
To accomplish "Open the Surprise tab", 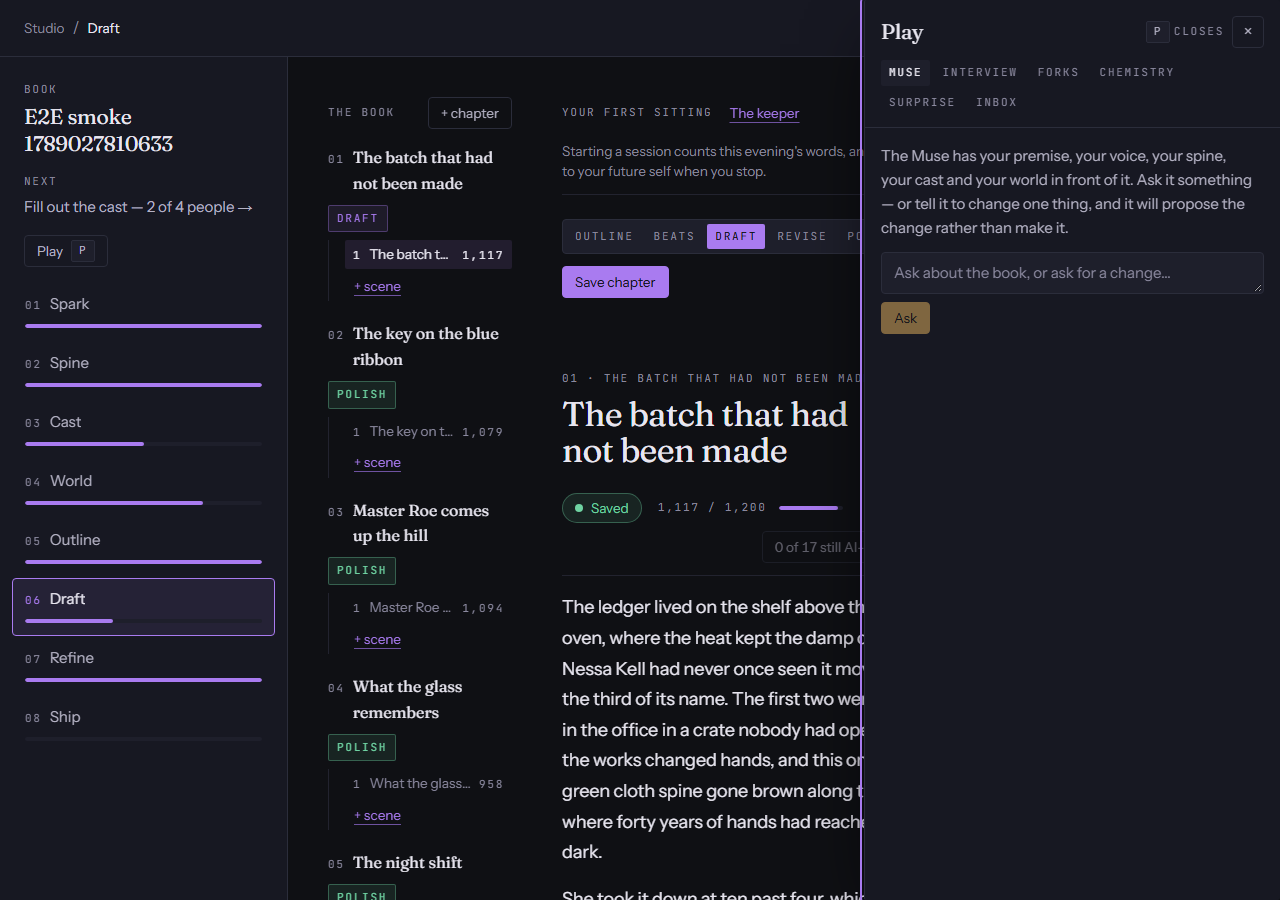I will click(922, 102).
